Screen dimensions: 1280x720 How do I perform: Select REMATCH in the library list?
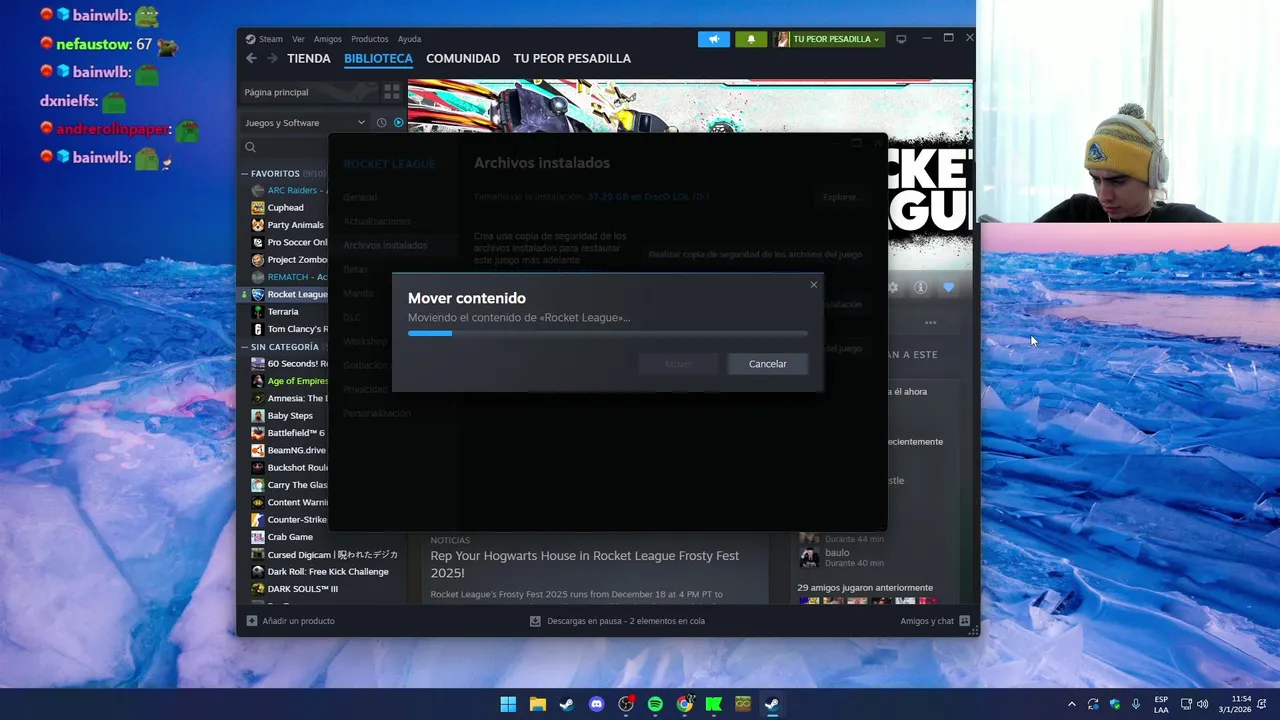(290, 277)
